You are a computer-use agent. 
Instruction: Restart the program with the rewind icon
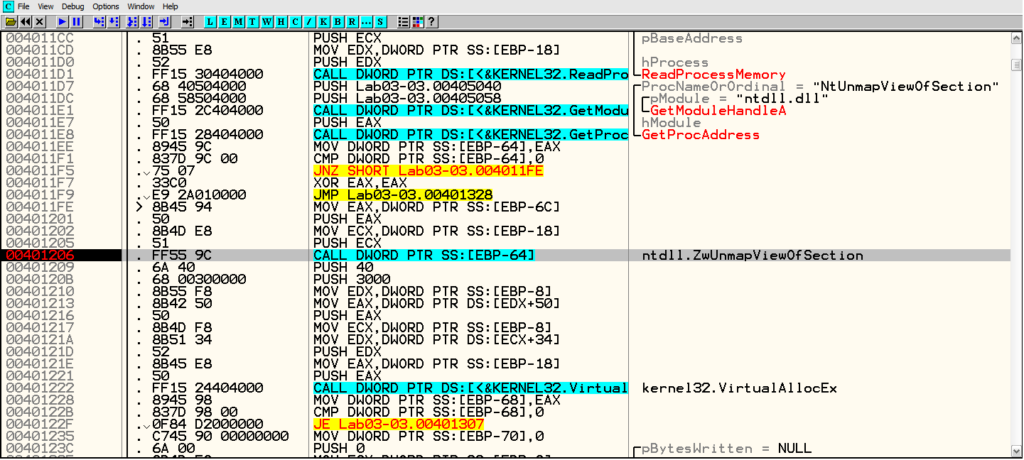pyautogui.click(x=25, y=21)
